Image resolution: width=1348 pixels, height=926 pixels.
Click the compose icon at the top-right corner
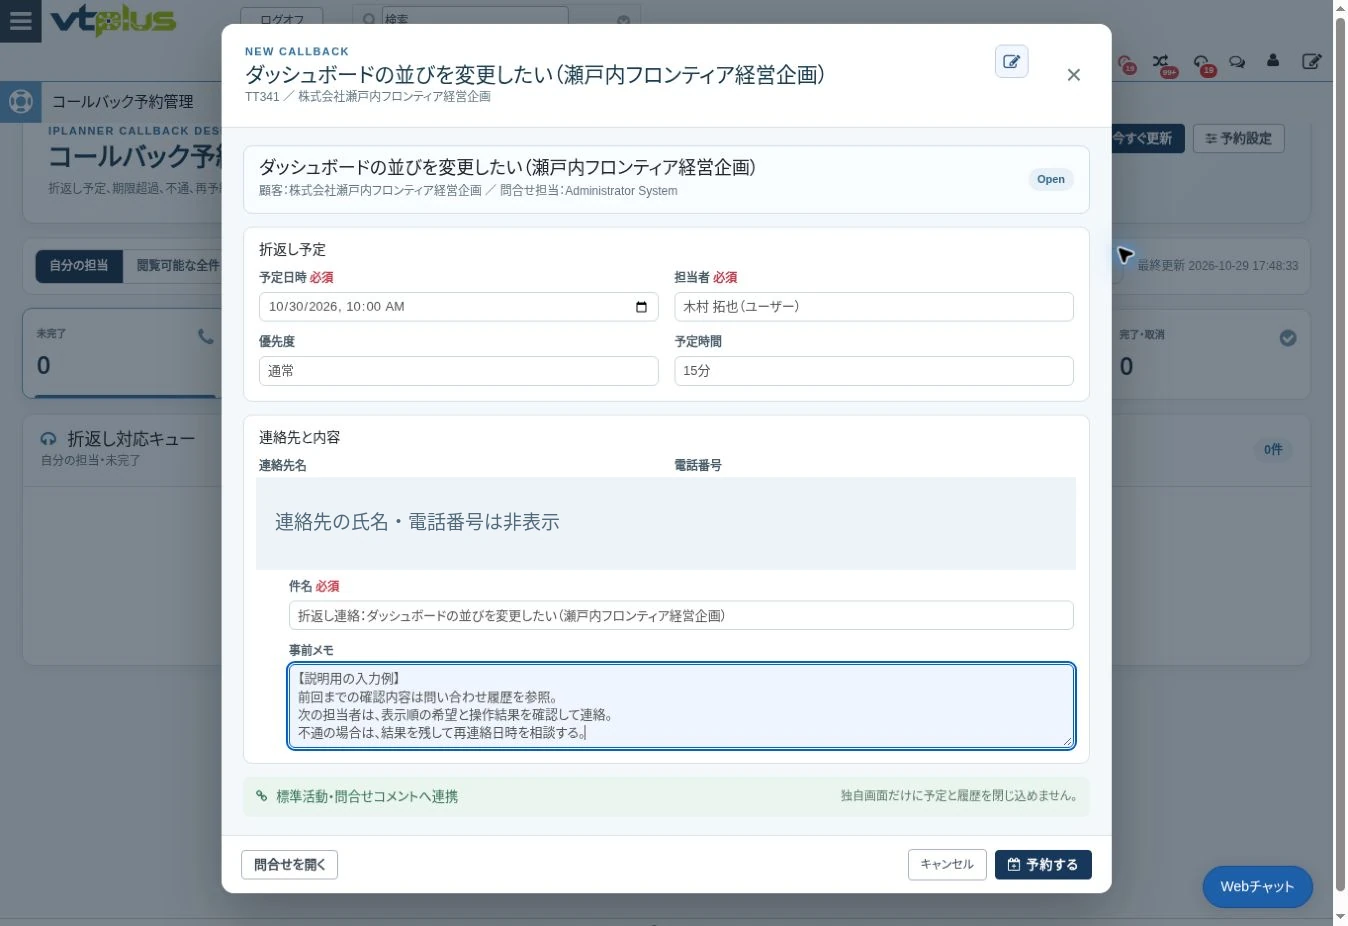(1311, 62)
